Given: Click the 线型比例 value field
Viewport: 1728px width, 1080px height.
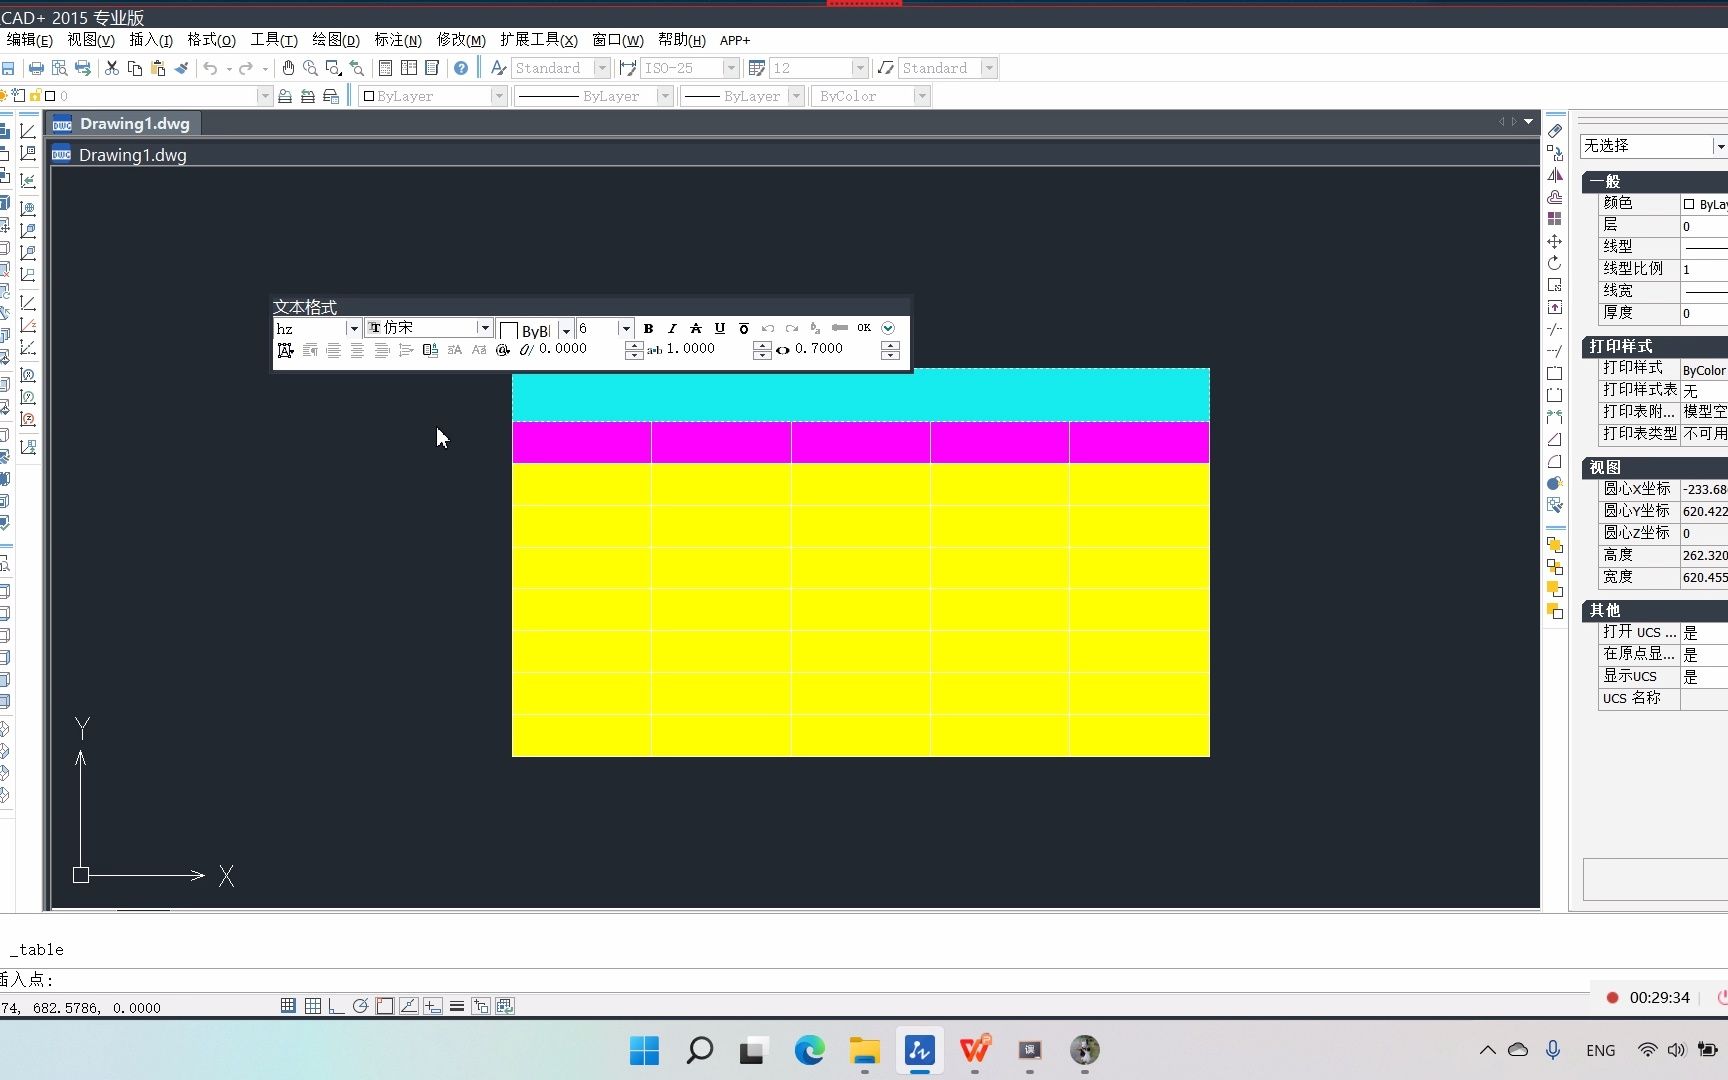Looking at the screenshot, I should [x=1704, y=269].
